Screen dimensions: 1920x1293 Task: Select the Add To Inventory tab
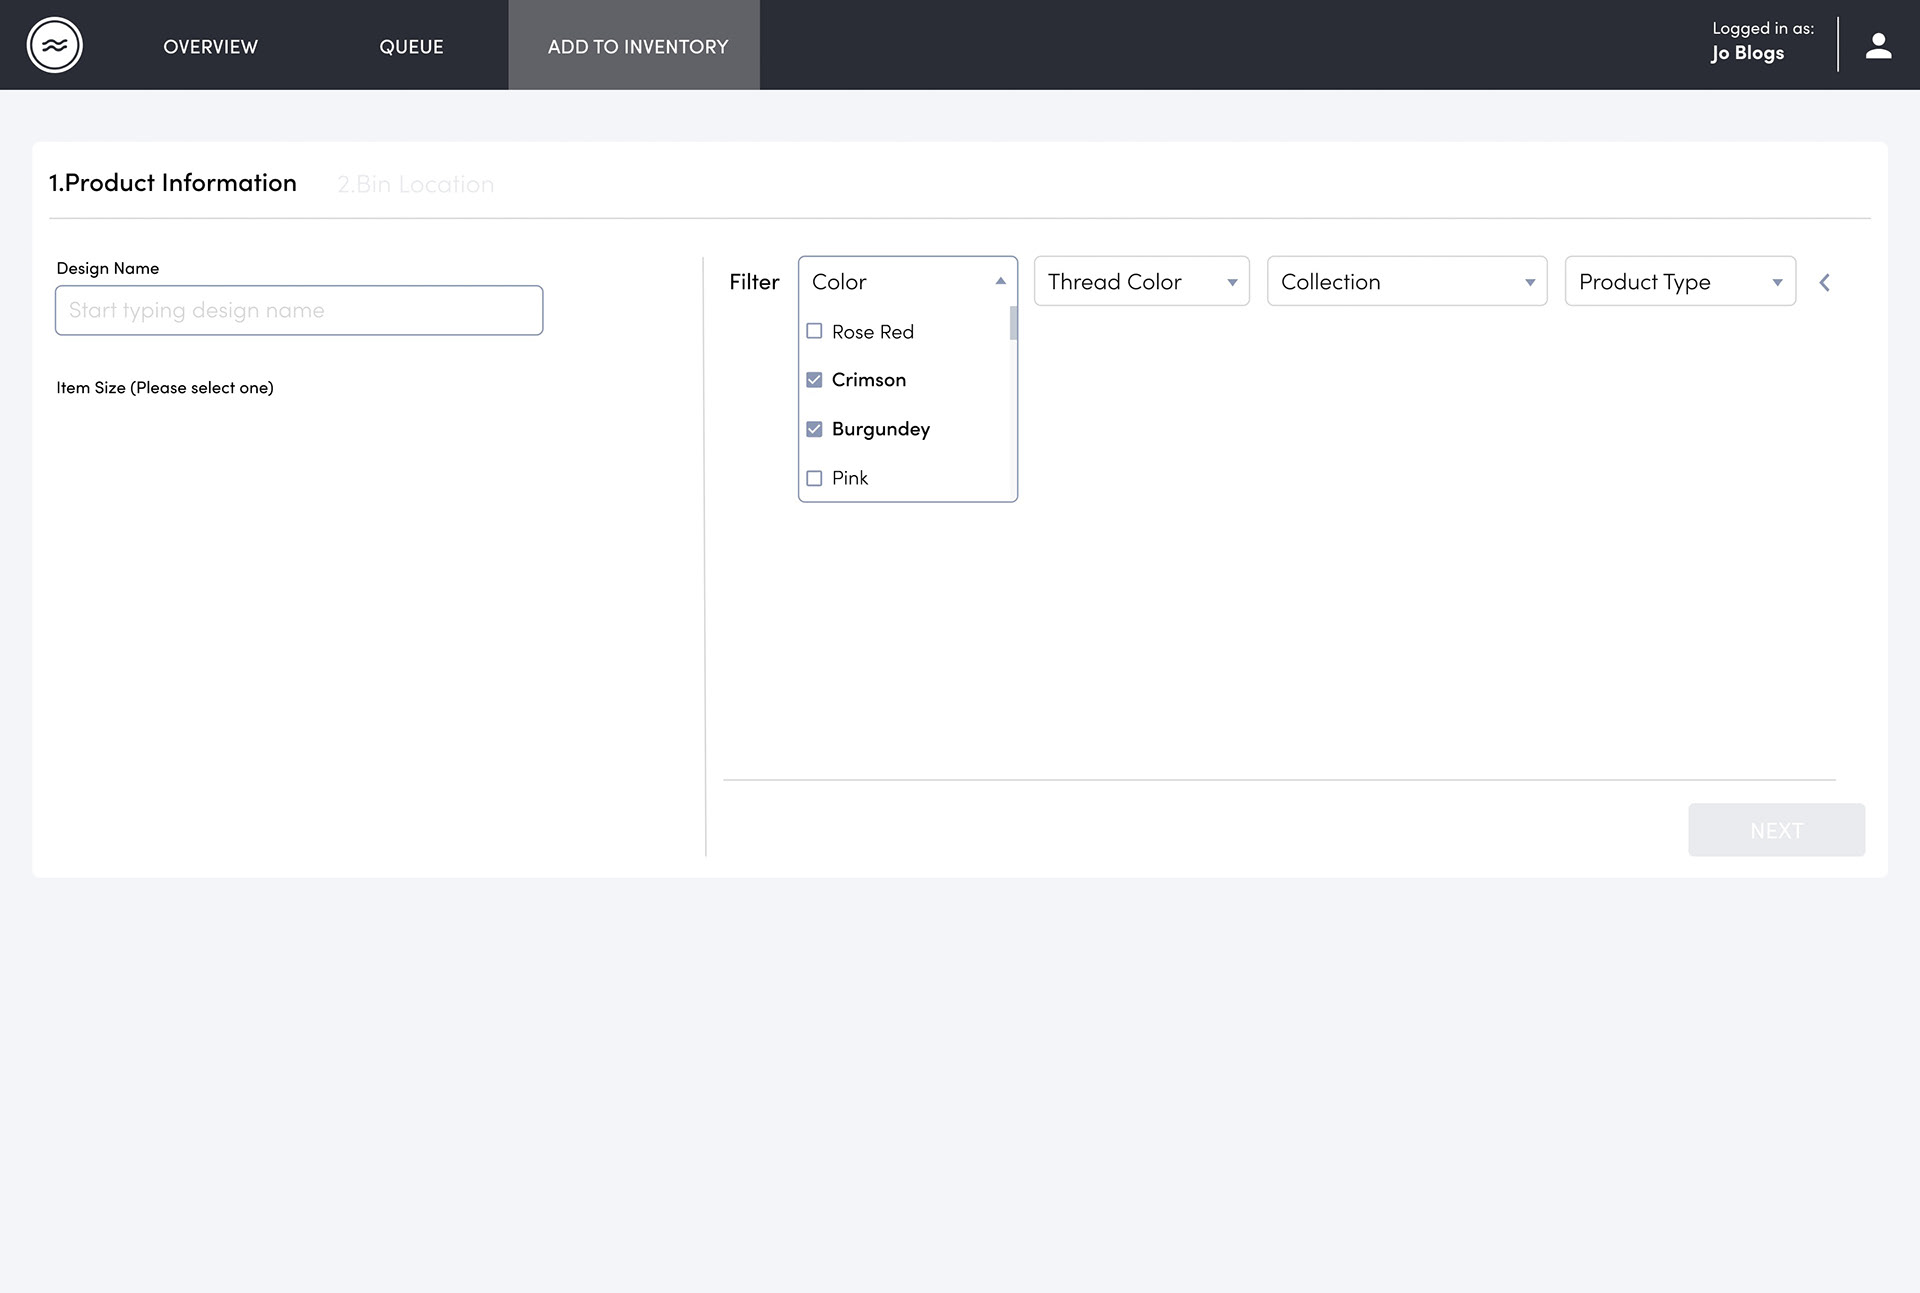(x=634, y=45)
